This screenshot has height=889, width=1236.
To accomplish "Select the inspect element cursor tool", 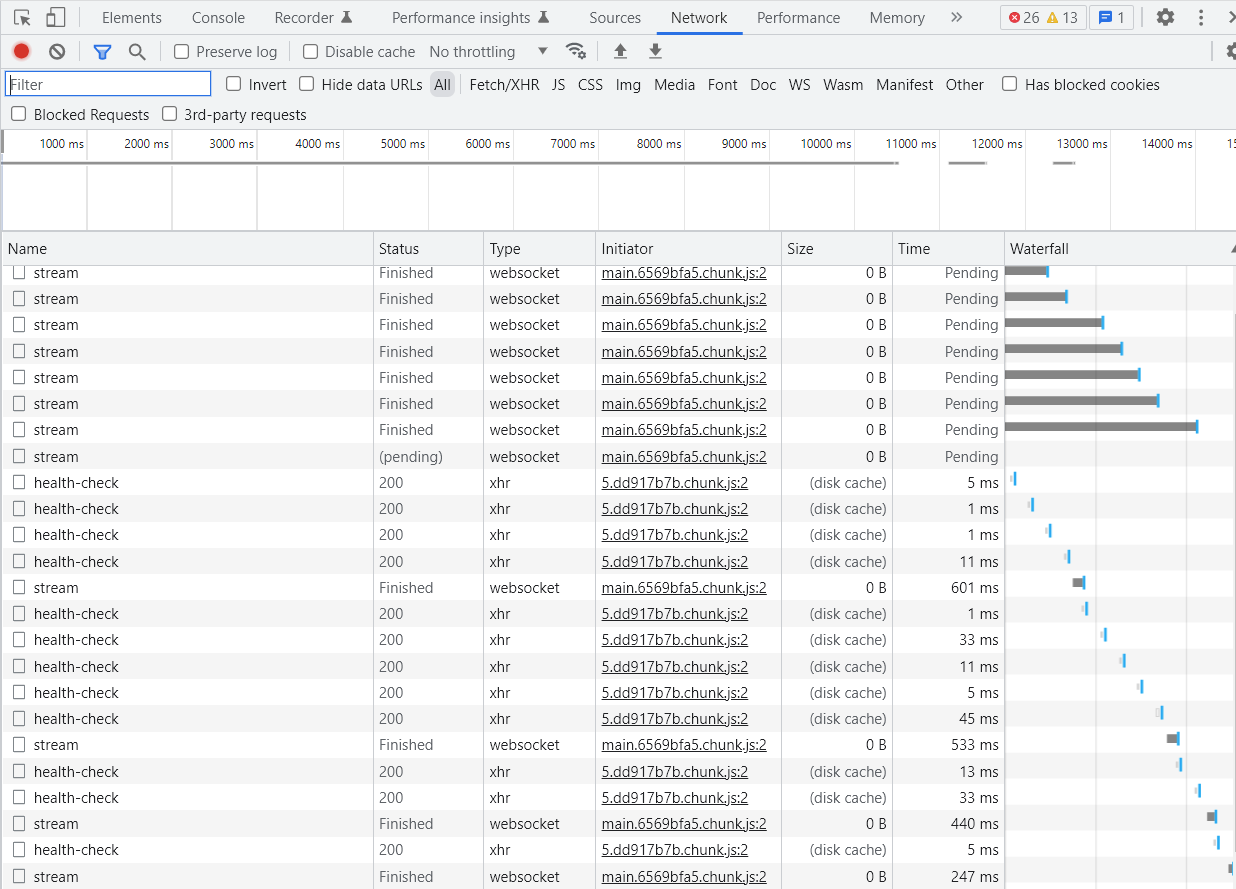I will coord(22,17).
